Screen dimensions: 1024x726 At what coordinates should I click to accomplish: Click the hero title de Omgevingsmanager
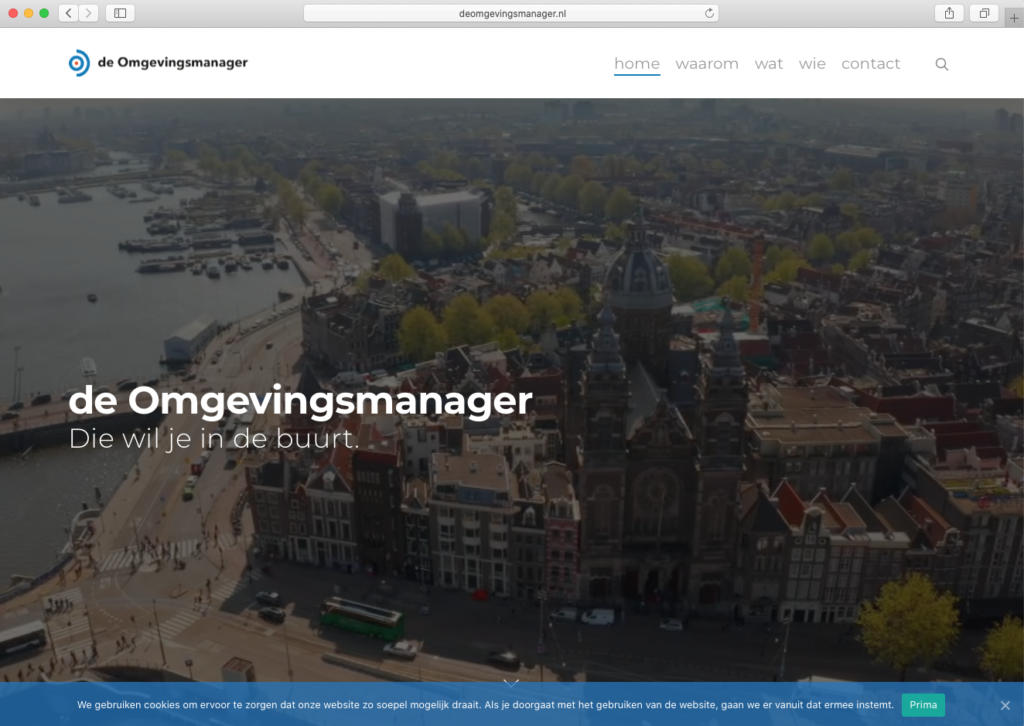pos(300,400)
